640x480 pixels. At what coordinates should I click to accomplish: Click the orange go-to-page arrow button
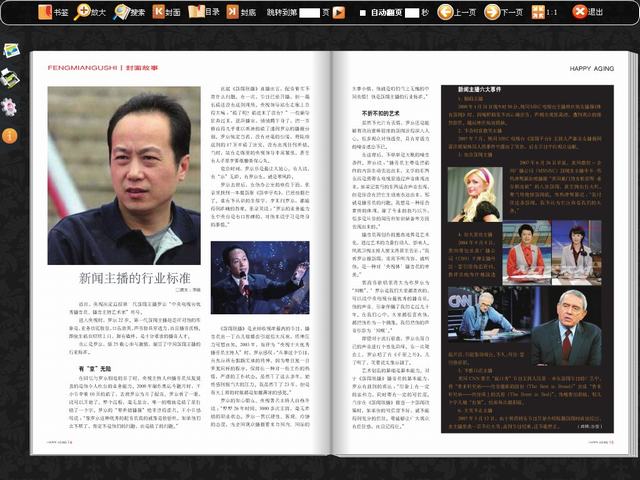pyautogui.click(x=339, y=13)
